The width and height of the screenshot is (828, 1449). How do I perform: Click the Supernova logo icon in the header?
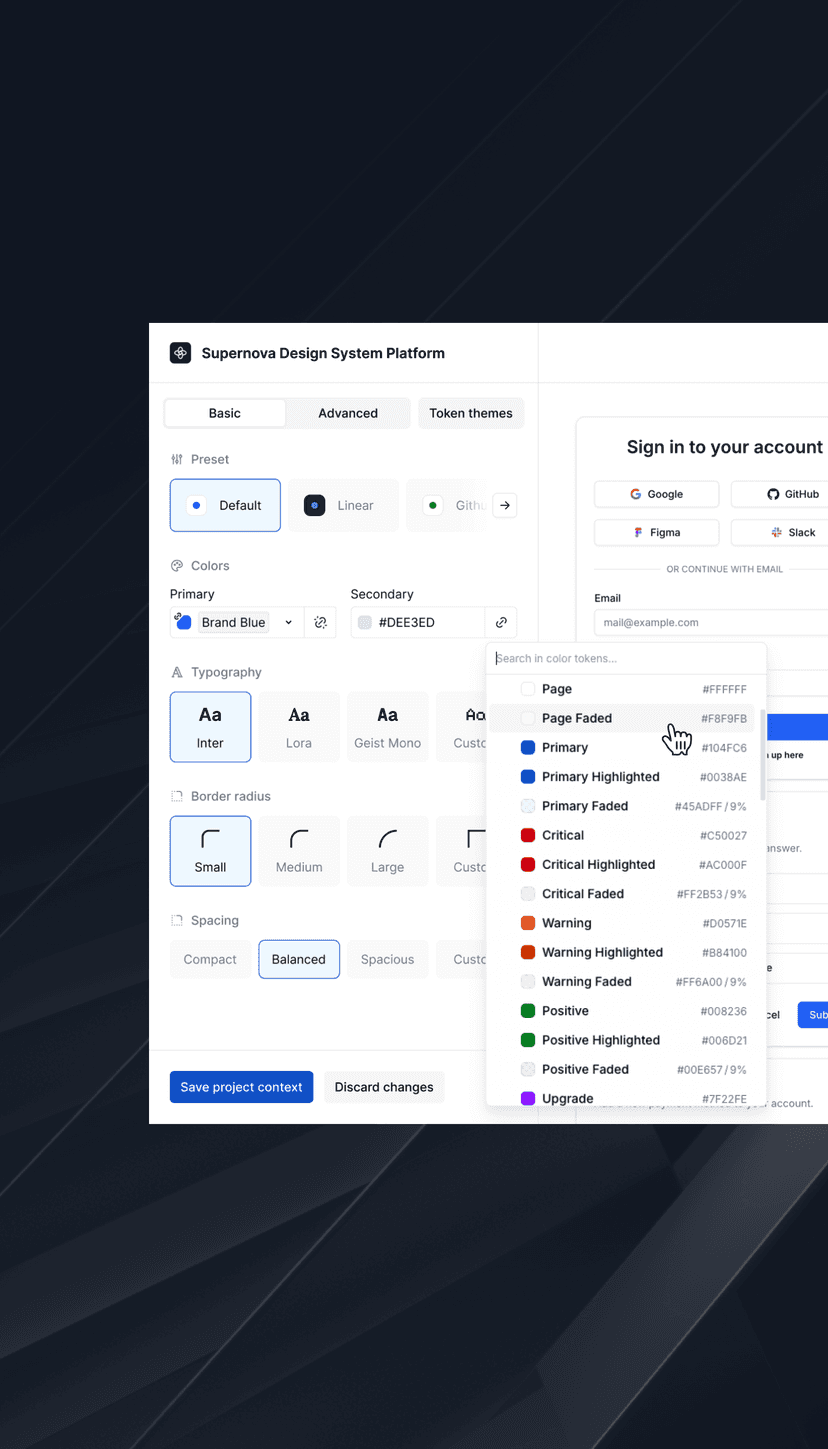pos(180,353)
